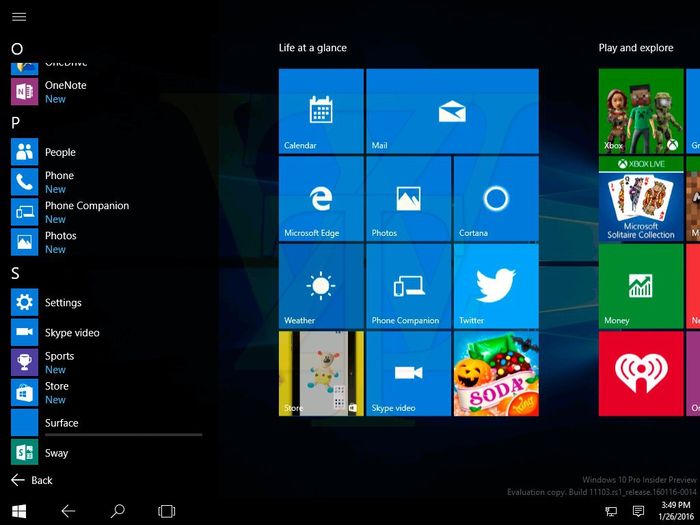Launch Microsoft Edge tile
Screen dimensions: 700x525
pyautogui.click(x=320, y=199)
